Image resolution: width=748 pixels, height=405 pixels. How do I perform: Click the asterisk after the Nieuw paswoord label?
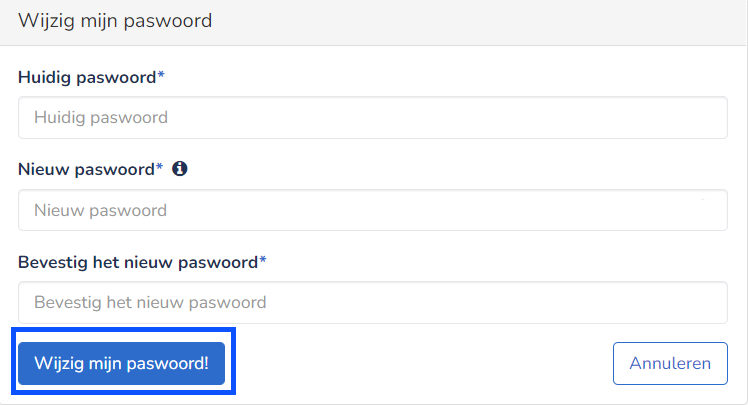point(159,167)
